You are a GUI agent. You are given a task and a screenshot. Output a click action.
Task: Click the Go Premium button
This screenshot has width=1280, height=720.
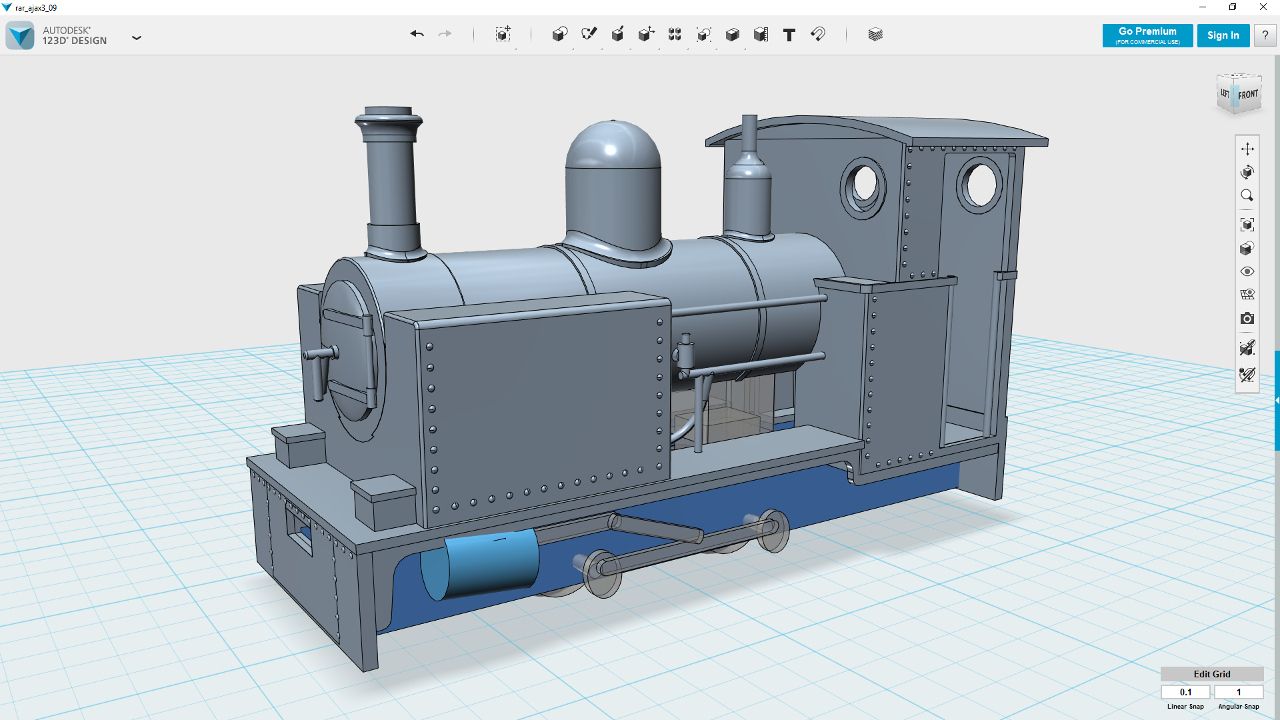point(1147,35)
